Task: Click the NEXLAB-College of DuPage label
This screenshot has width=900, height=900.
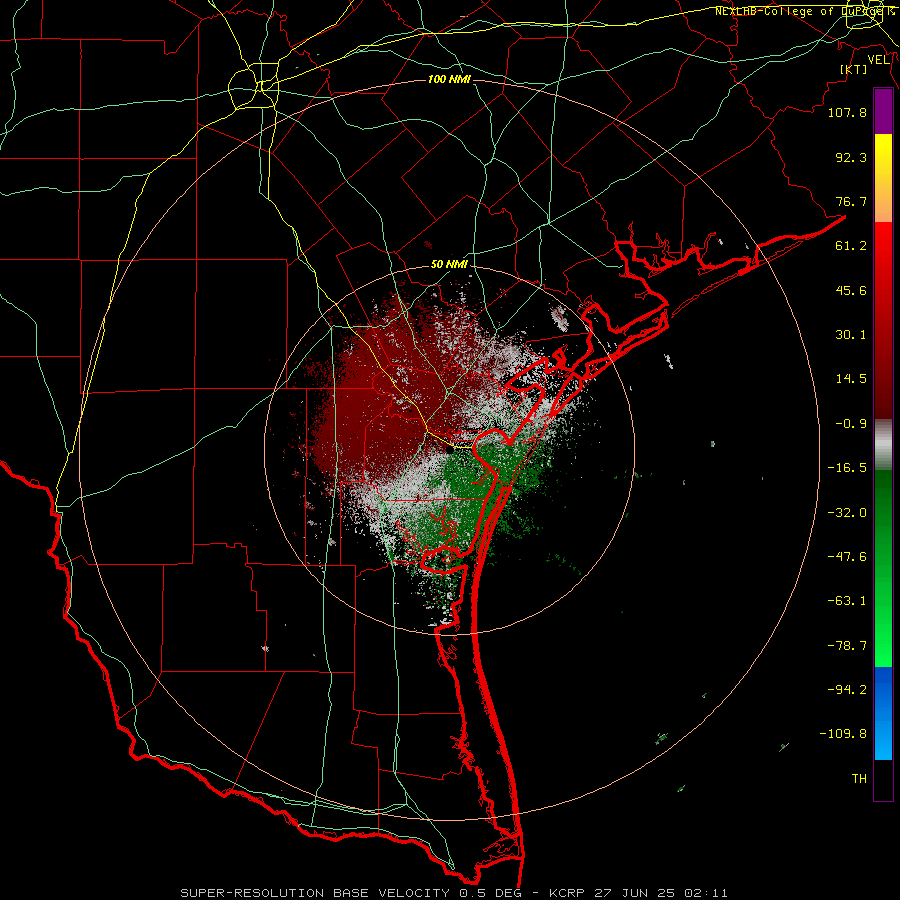Action: click(803, 11)
